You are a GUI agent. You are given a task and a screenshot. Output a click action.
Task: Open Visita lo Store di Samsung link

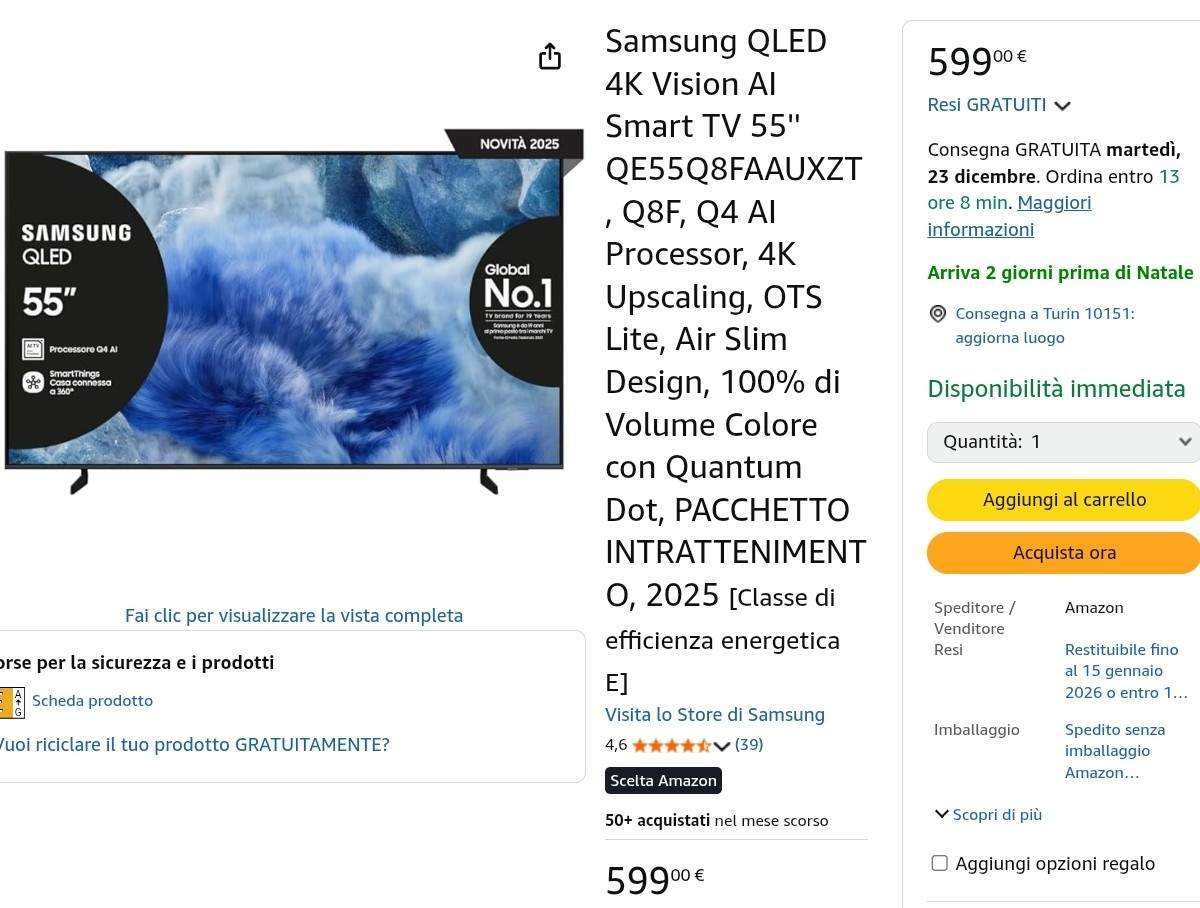(x=714, y=714)
